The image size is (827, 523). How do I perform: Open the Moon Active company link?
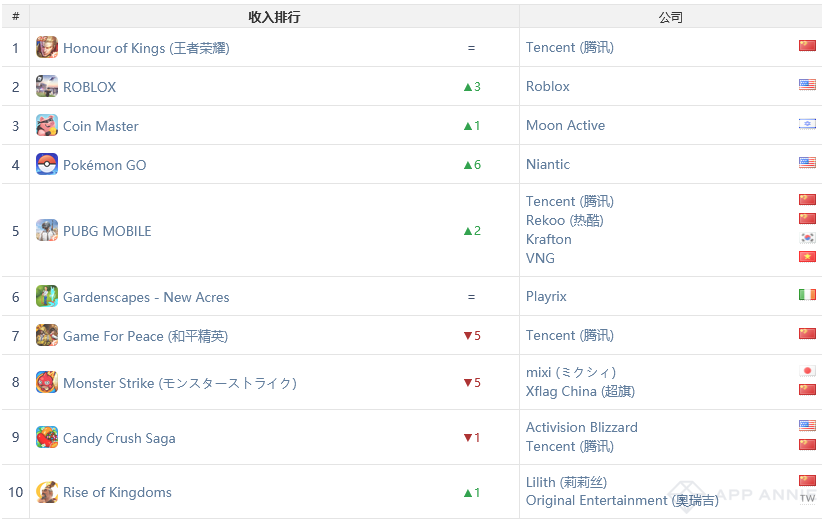pyautogui.click(x=565, y=125)
